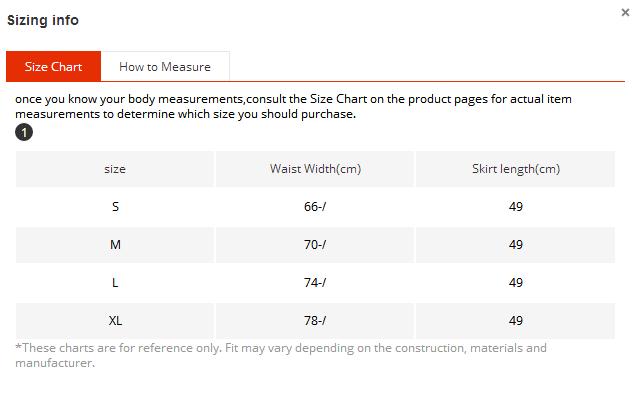This screenshot has height=420, width=632.
Task: Click the size column header
Action: tap(115, 169)
